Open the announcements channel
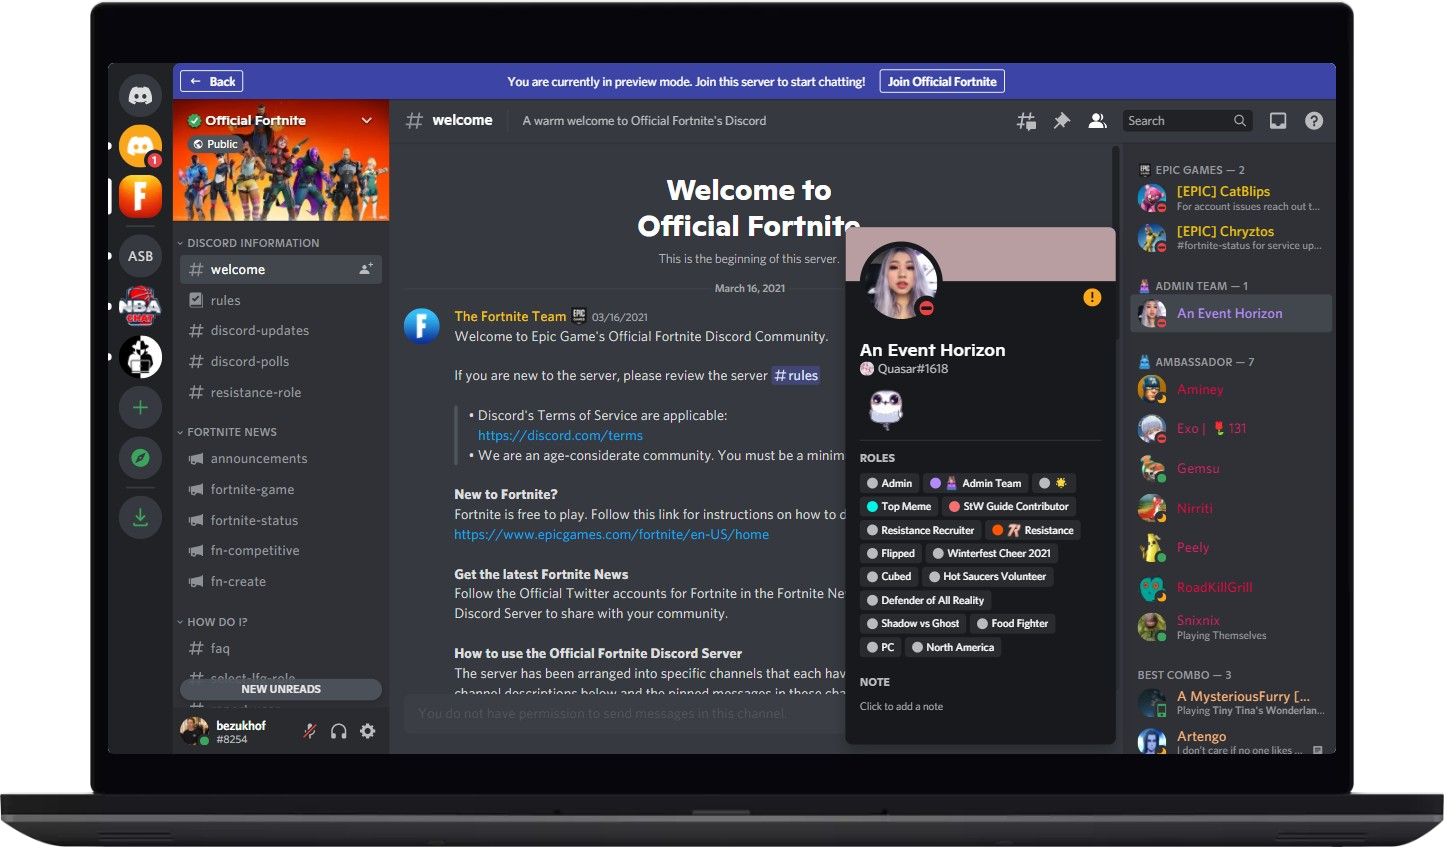The height and width of the screenshot is (847, 1444). [281, 459]
